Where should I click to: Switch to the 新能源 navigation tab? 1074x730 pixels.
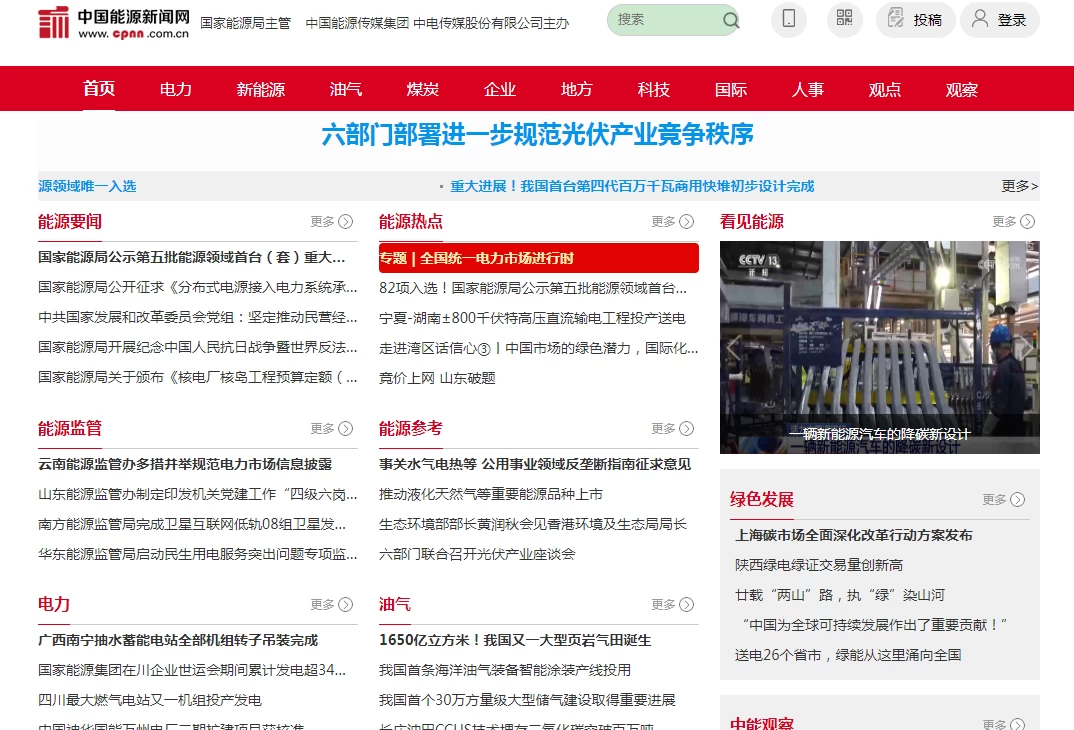(260, 89)
